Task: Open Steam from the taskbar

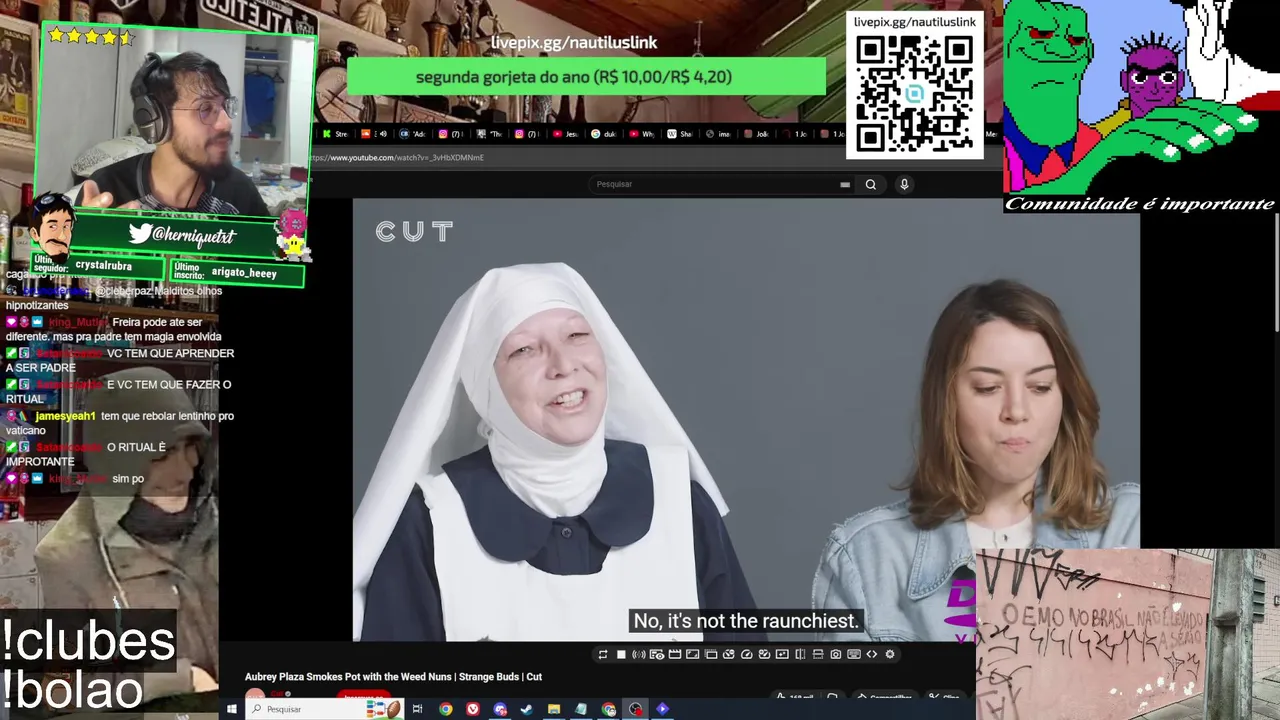Action: [x=527, y=709]
